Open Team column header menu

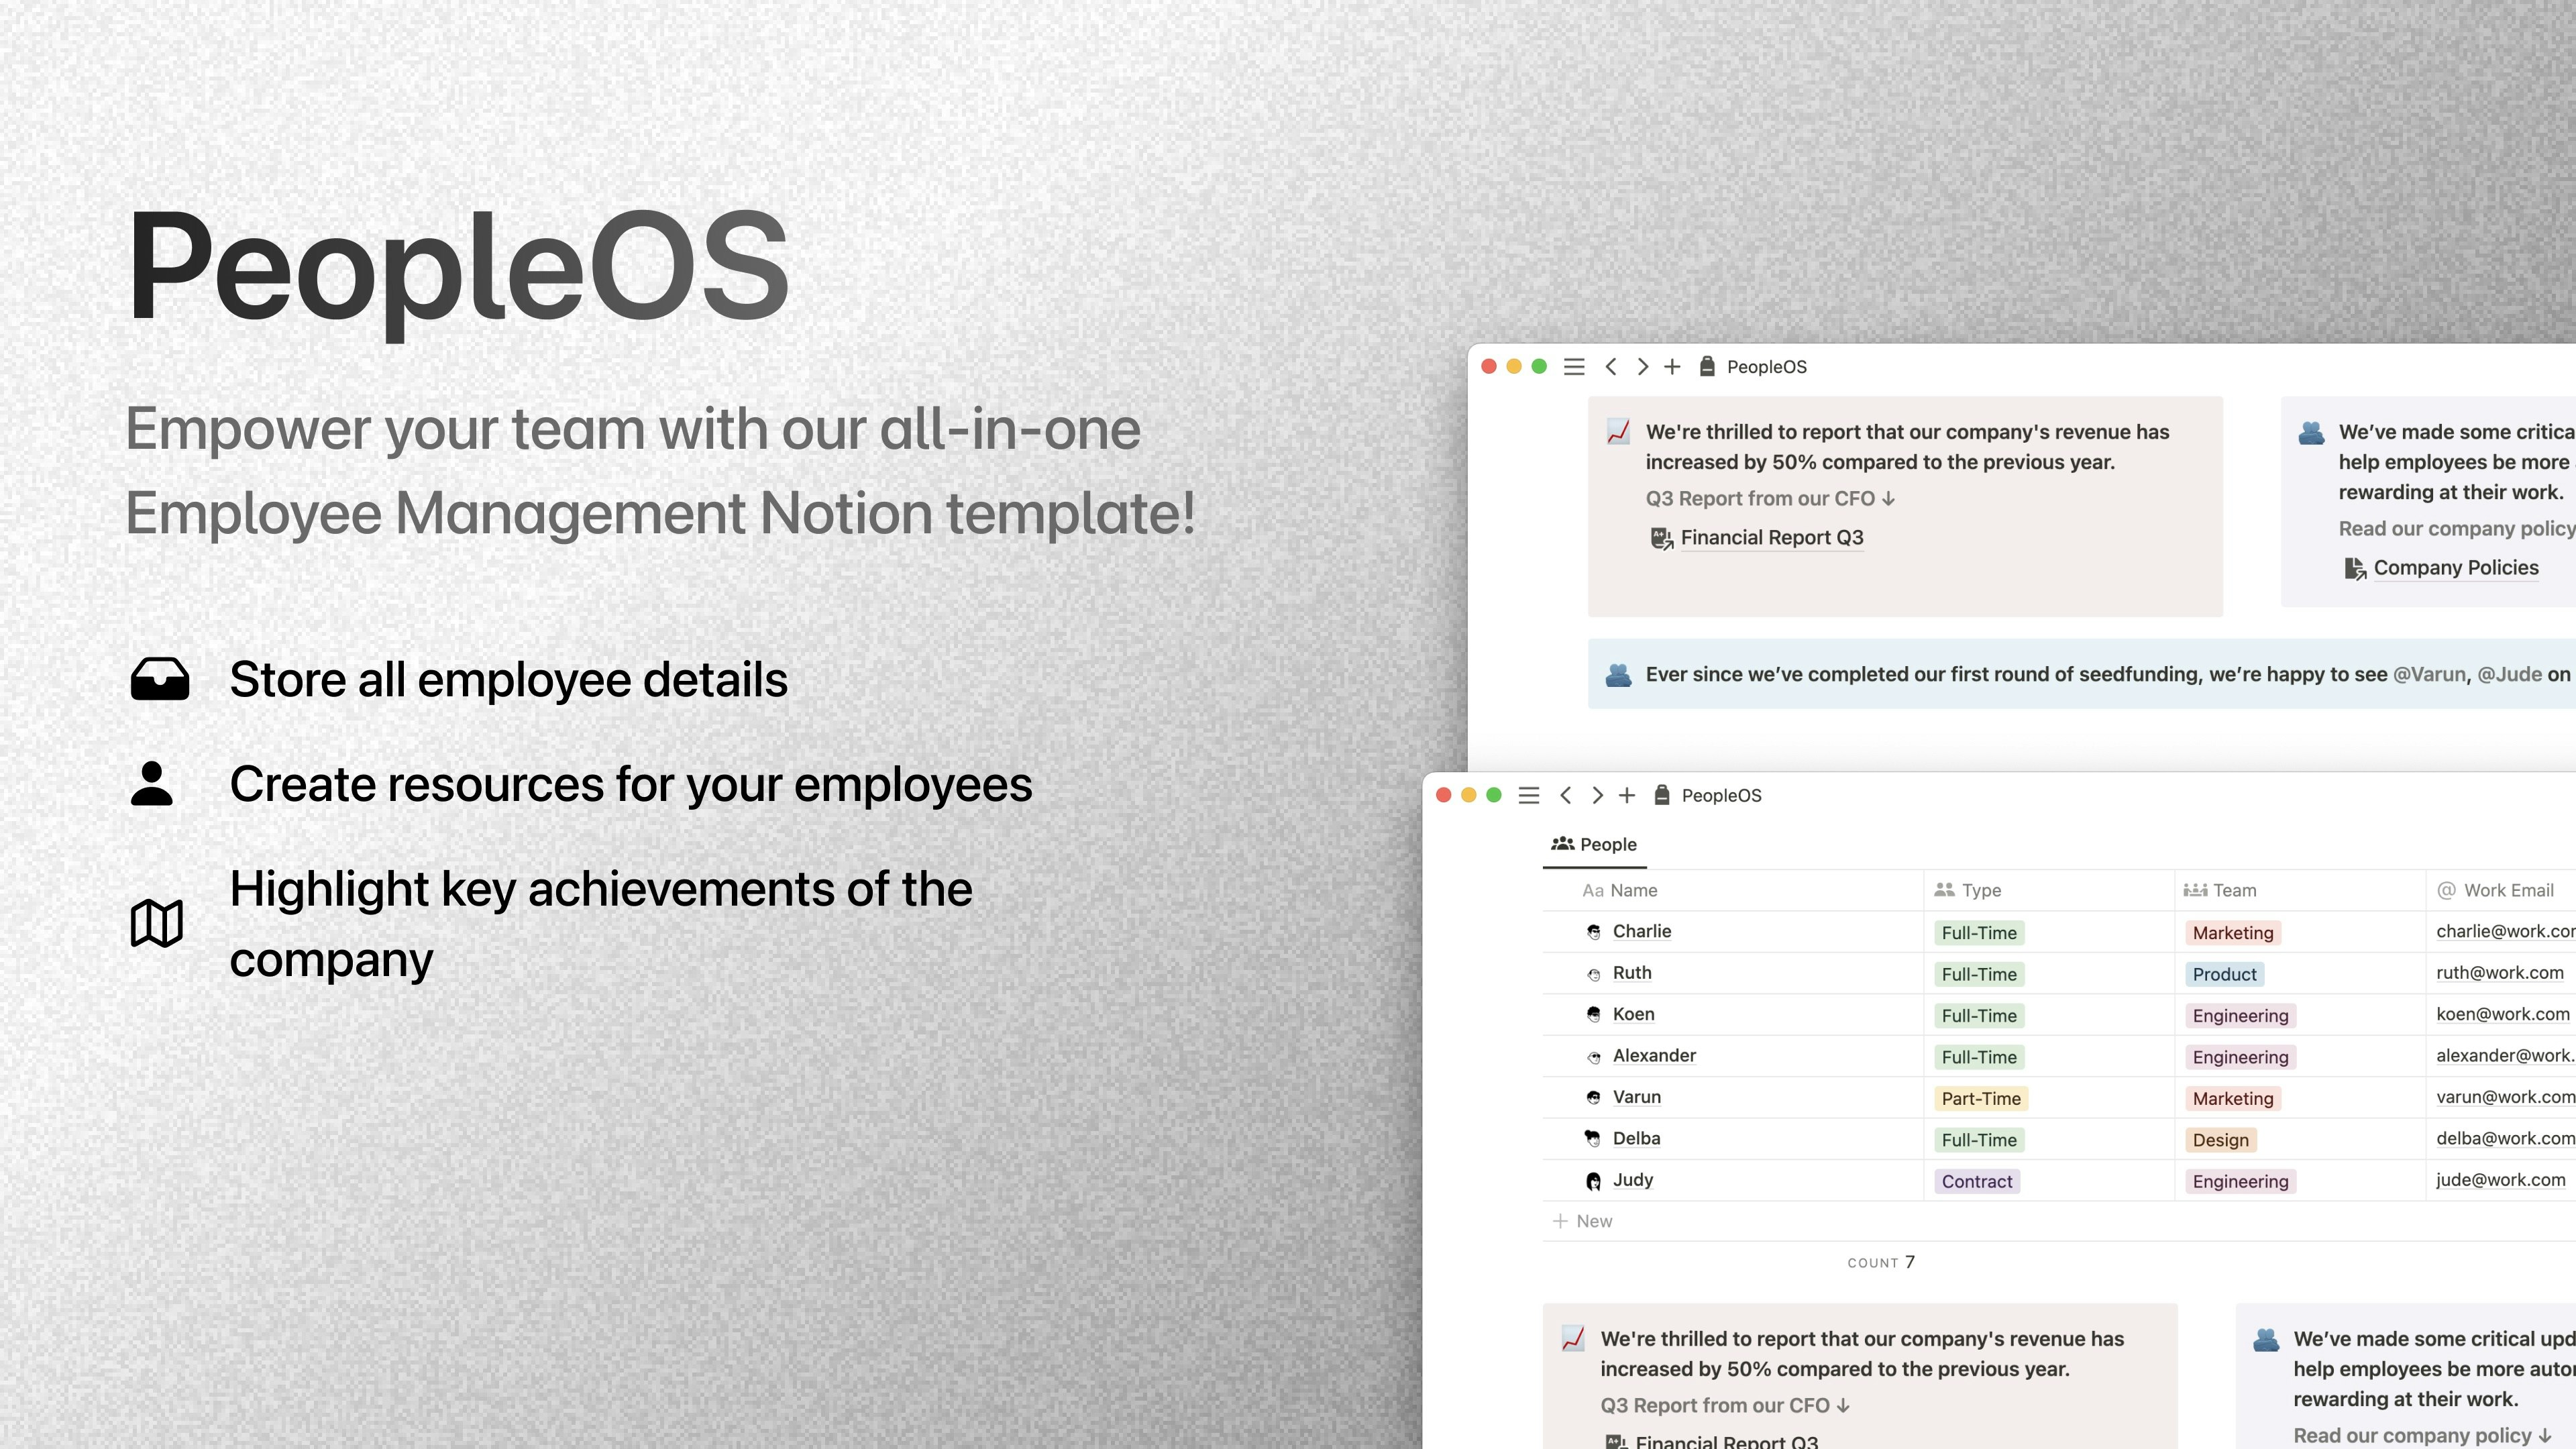[2300, 890]
